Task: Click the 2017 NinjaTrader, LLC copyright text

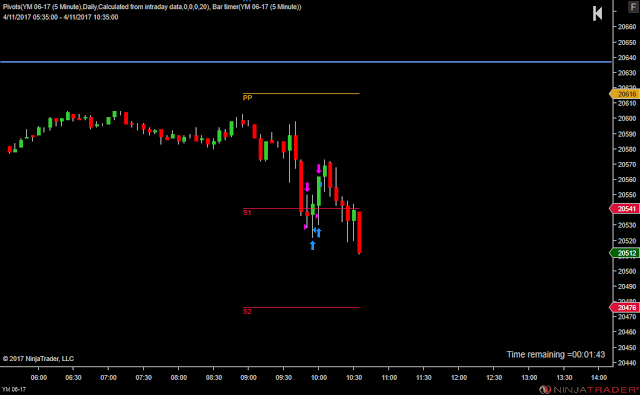Action: 38,359
